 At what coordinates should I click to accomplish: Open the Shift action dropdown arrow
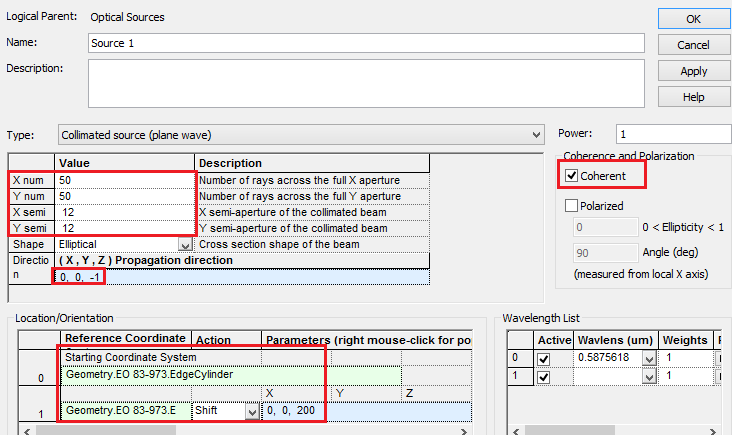(x=252, y=411)
